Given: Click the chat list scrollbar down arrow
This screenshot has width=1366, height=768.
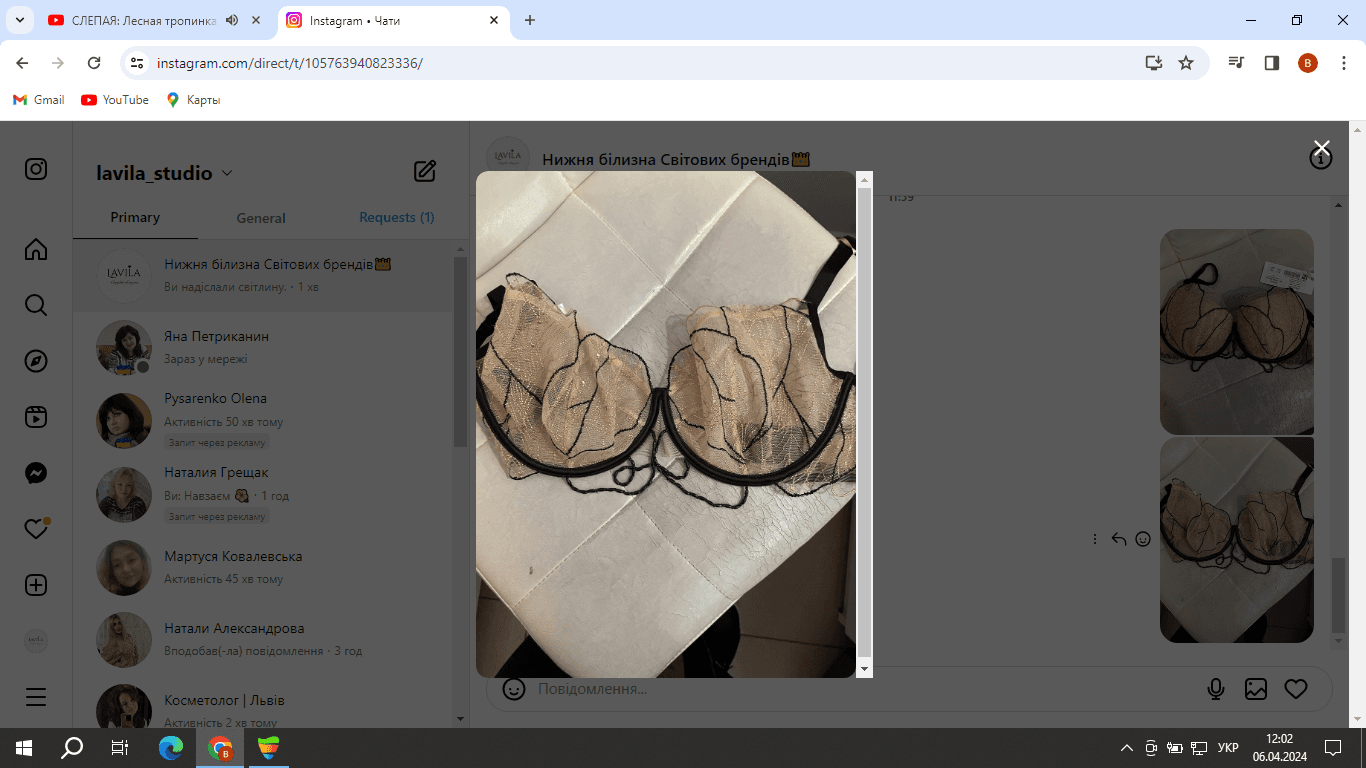Looking at the screenshot, I should click(x=460, y=718).
